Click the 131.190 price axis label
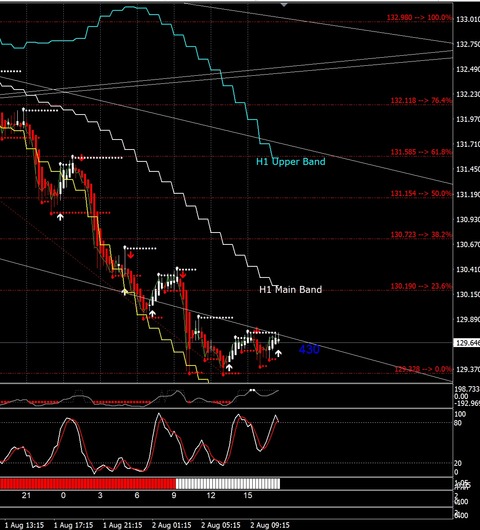Image resolution: width=480 pixels, height=530 pixels. [468, 194]
